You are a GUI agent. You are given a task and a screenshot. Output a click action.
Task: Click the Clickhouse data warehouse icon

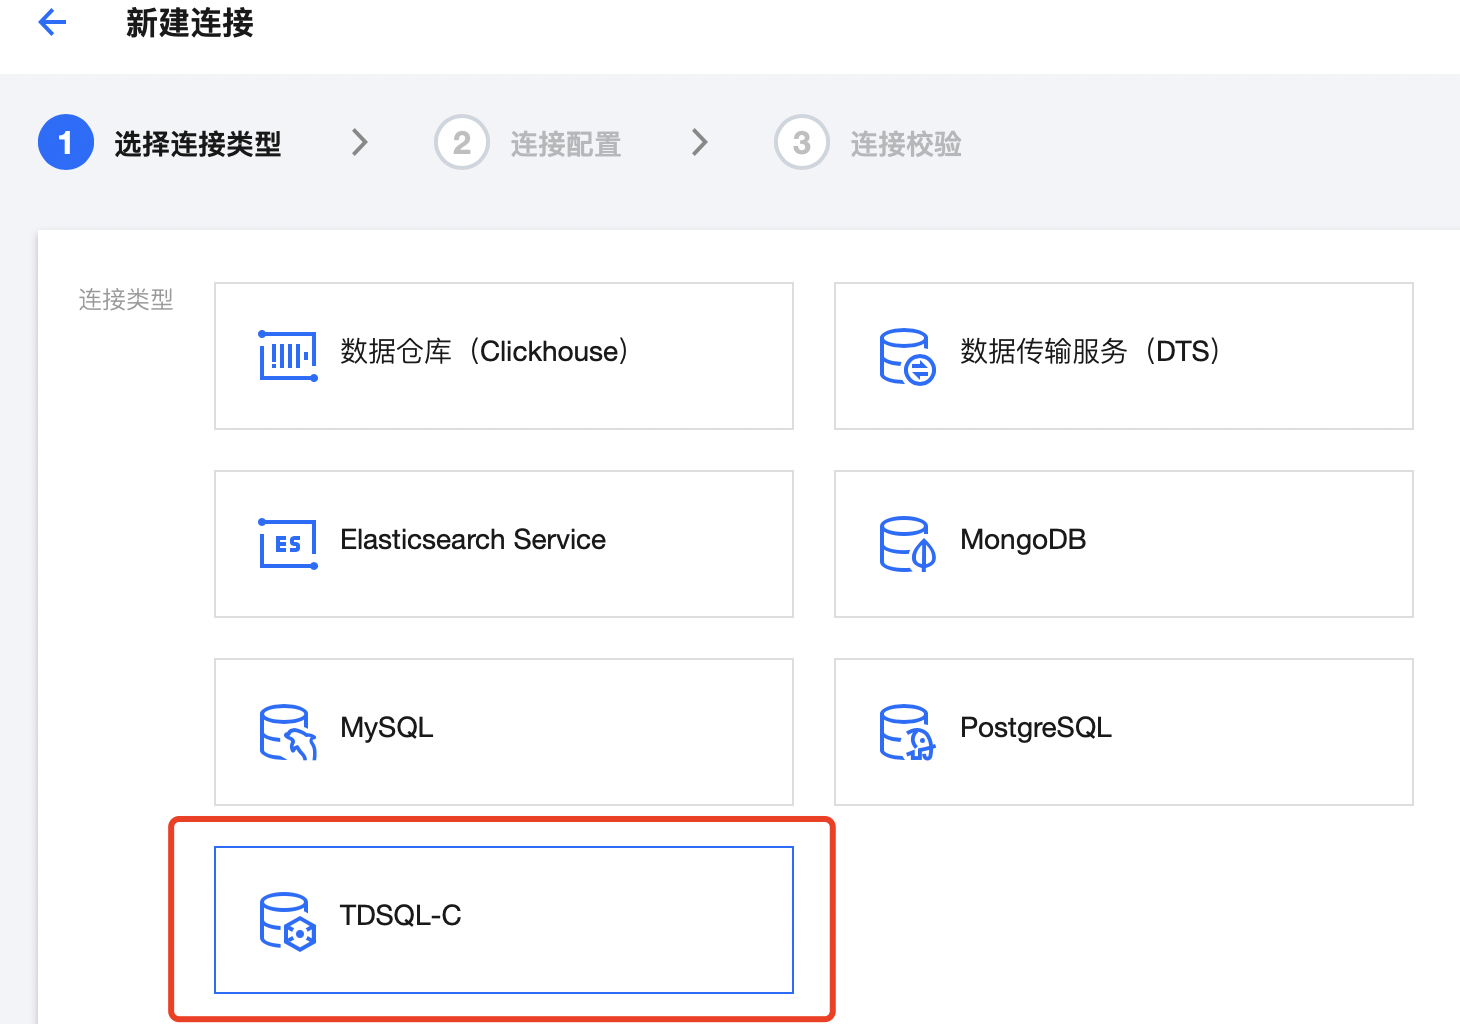click(288, 355)
